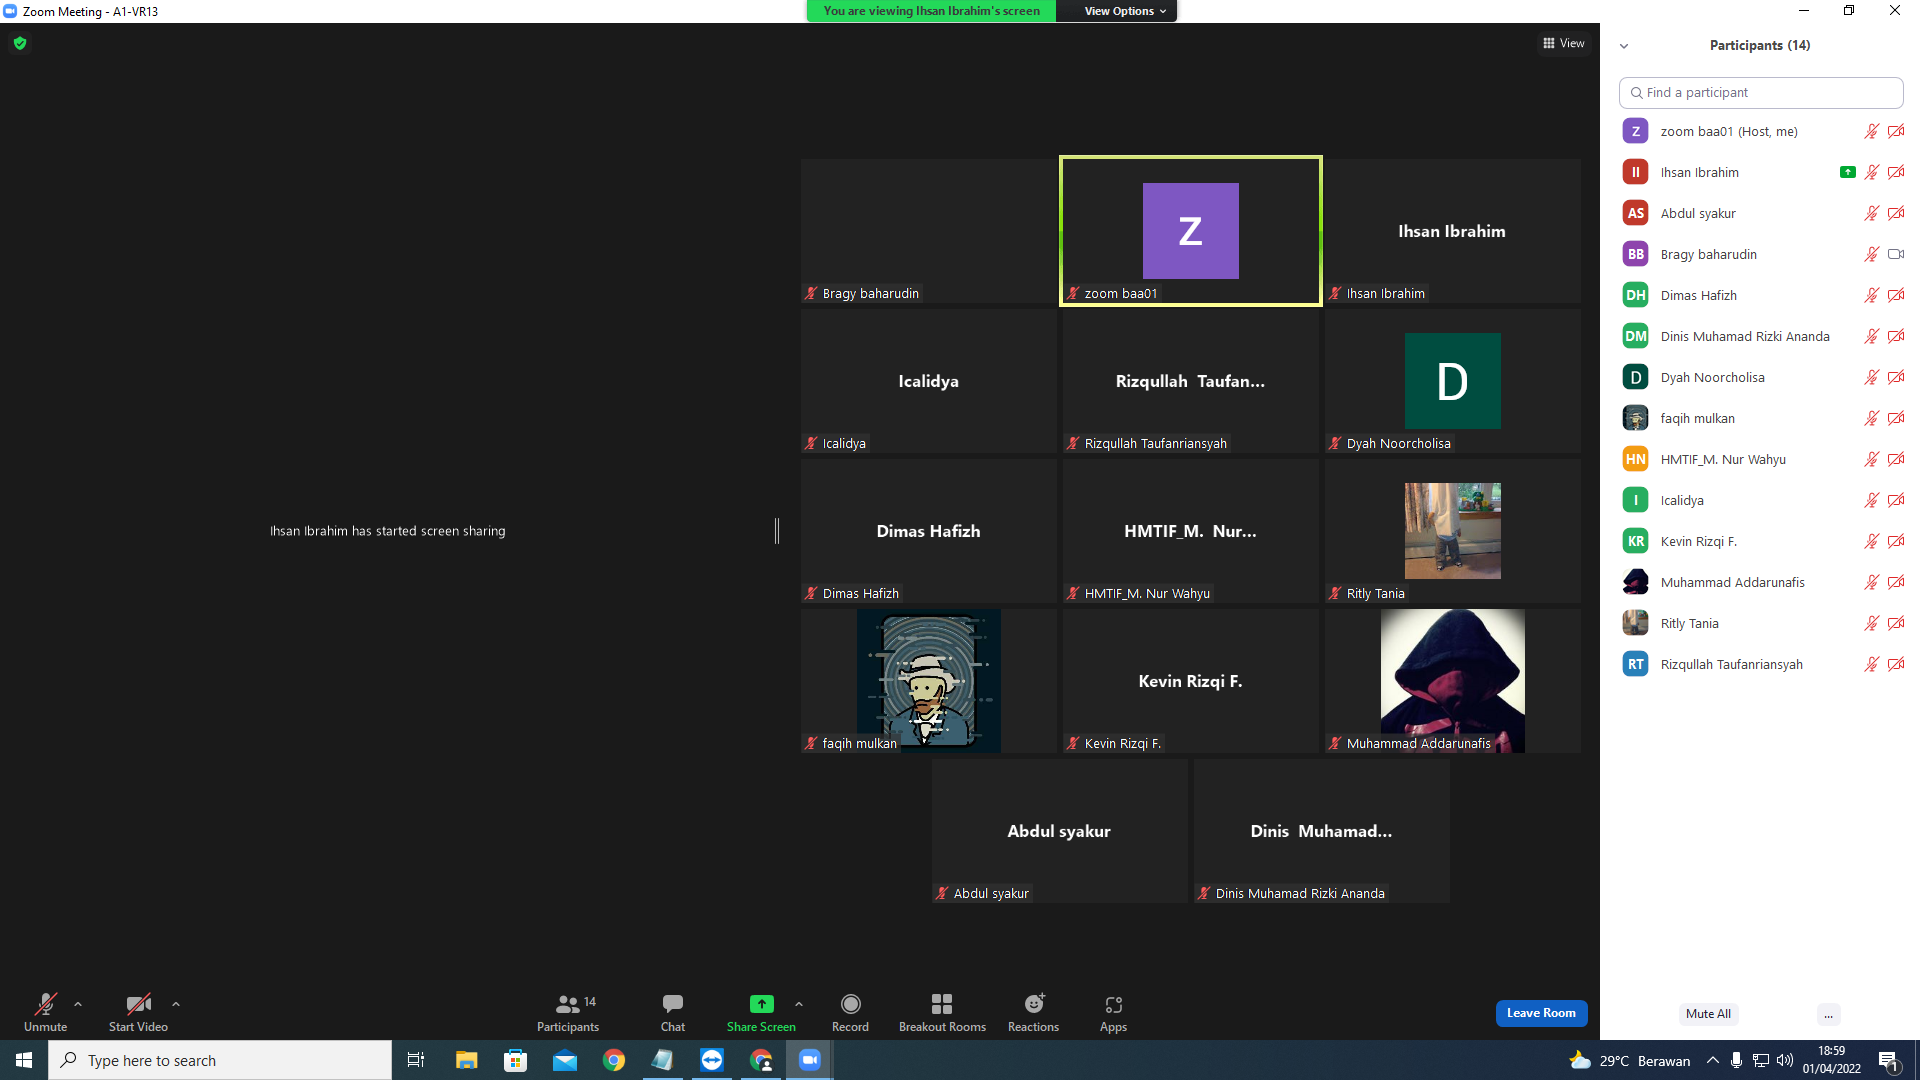The height and width of the screenshot is (1080, 1920).
Task: Click the Zoom icon on the taskbar
Action: (809, 1060)
